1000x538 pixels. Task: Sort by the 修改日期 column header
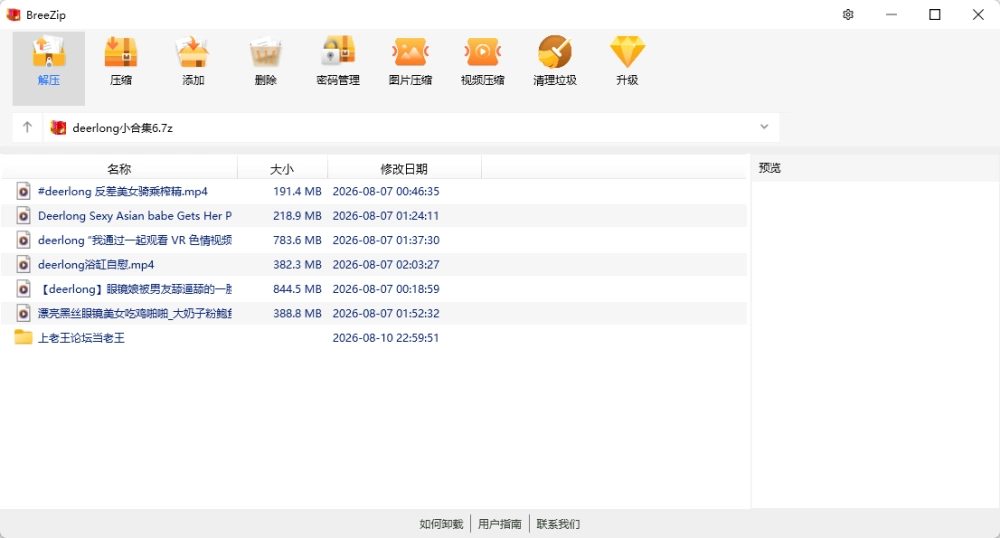point(404,168)
